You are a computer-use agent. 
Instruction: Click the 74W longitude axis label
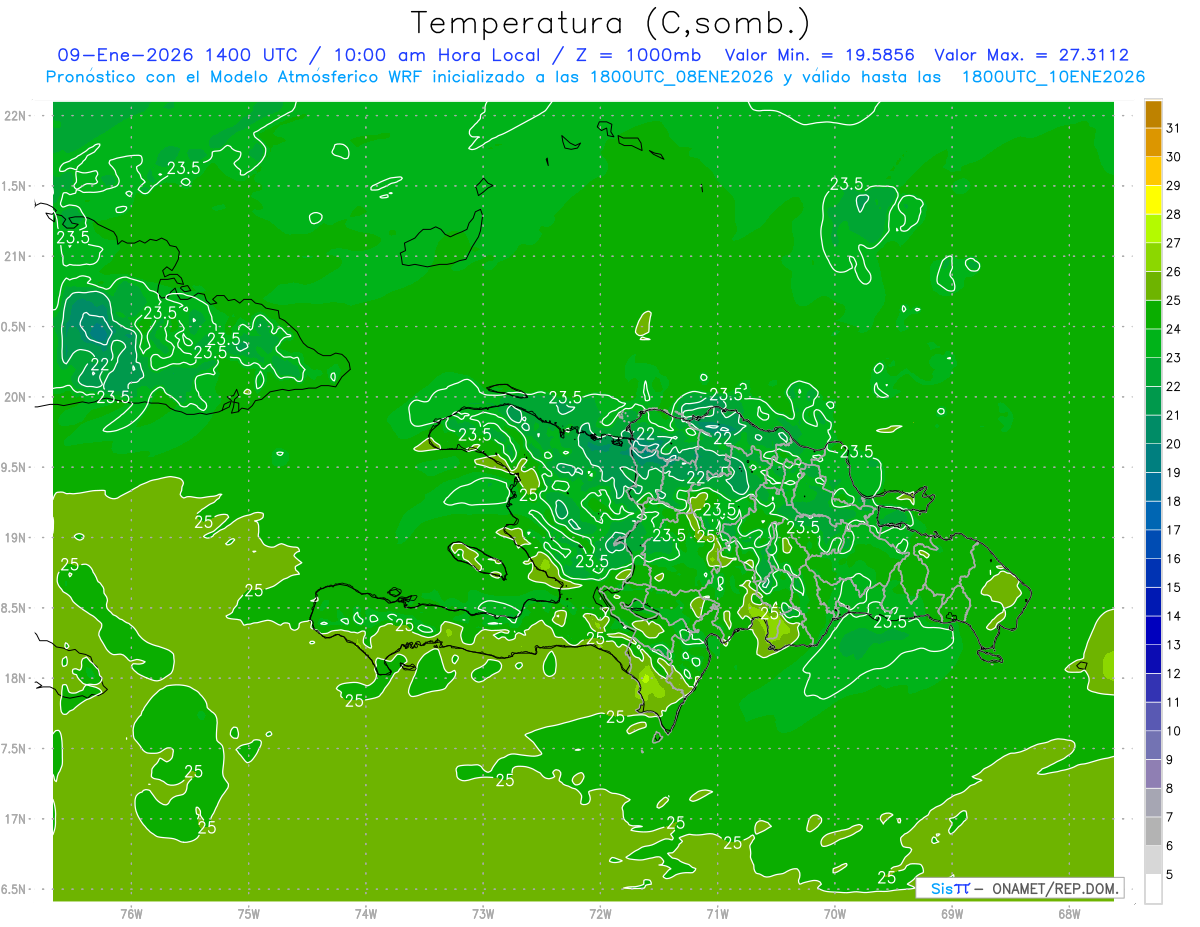pos(366,913)
